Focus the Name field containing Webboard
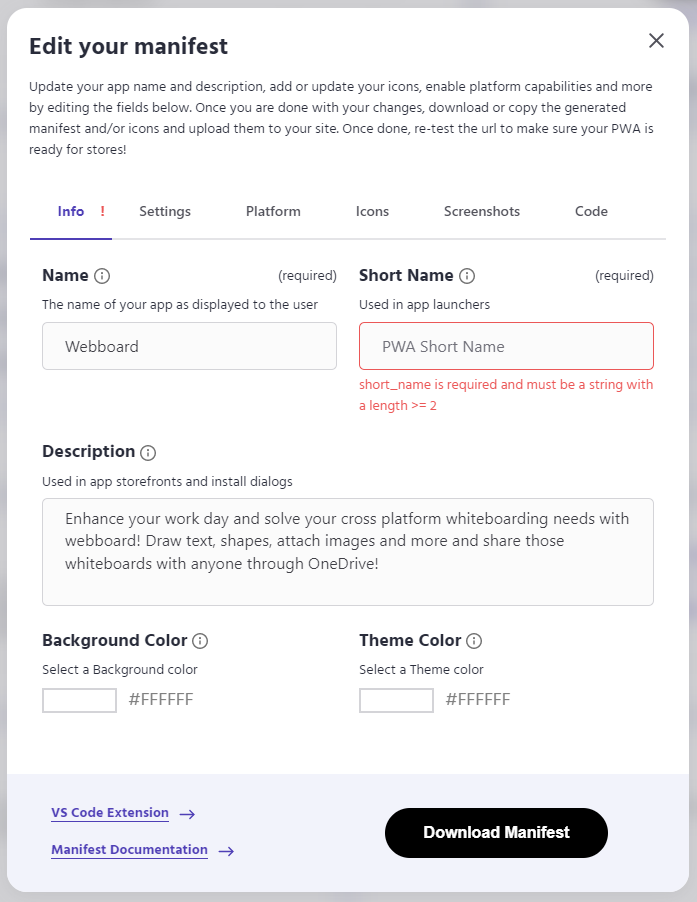This screenshot has height=902, width=697. (x=189, y=346)
